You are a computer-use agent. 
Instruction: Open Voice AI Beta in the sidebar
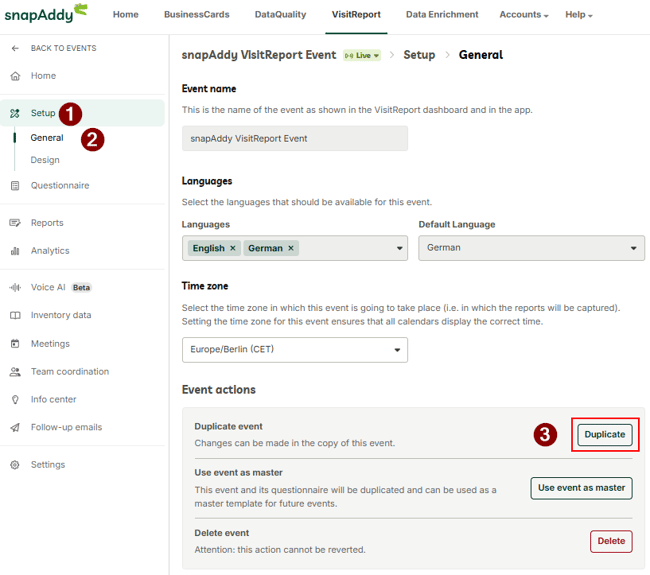pyautogui.click(x=61, y=287)
